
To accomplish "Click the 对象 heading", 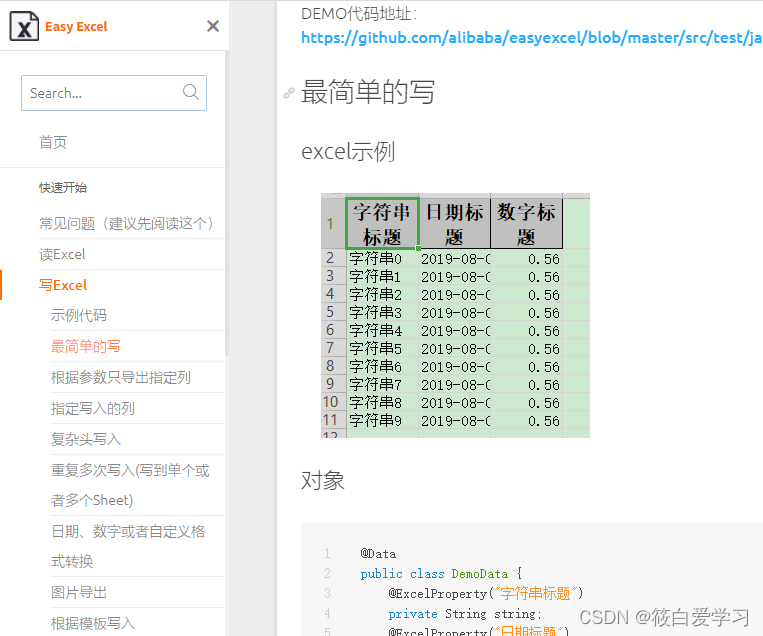I will click(x=323, y=481).
